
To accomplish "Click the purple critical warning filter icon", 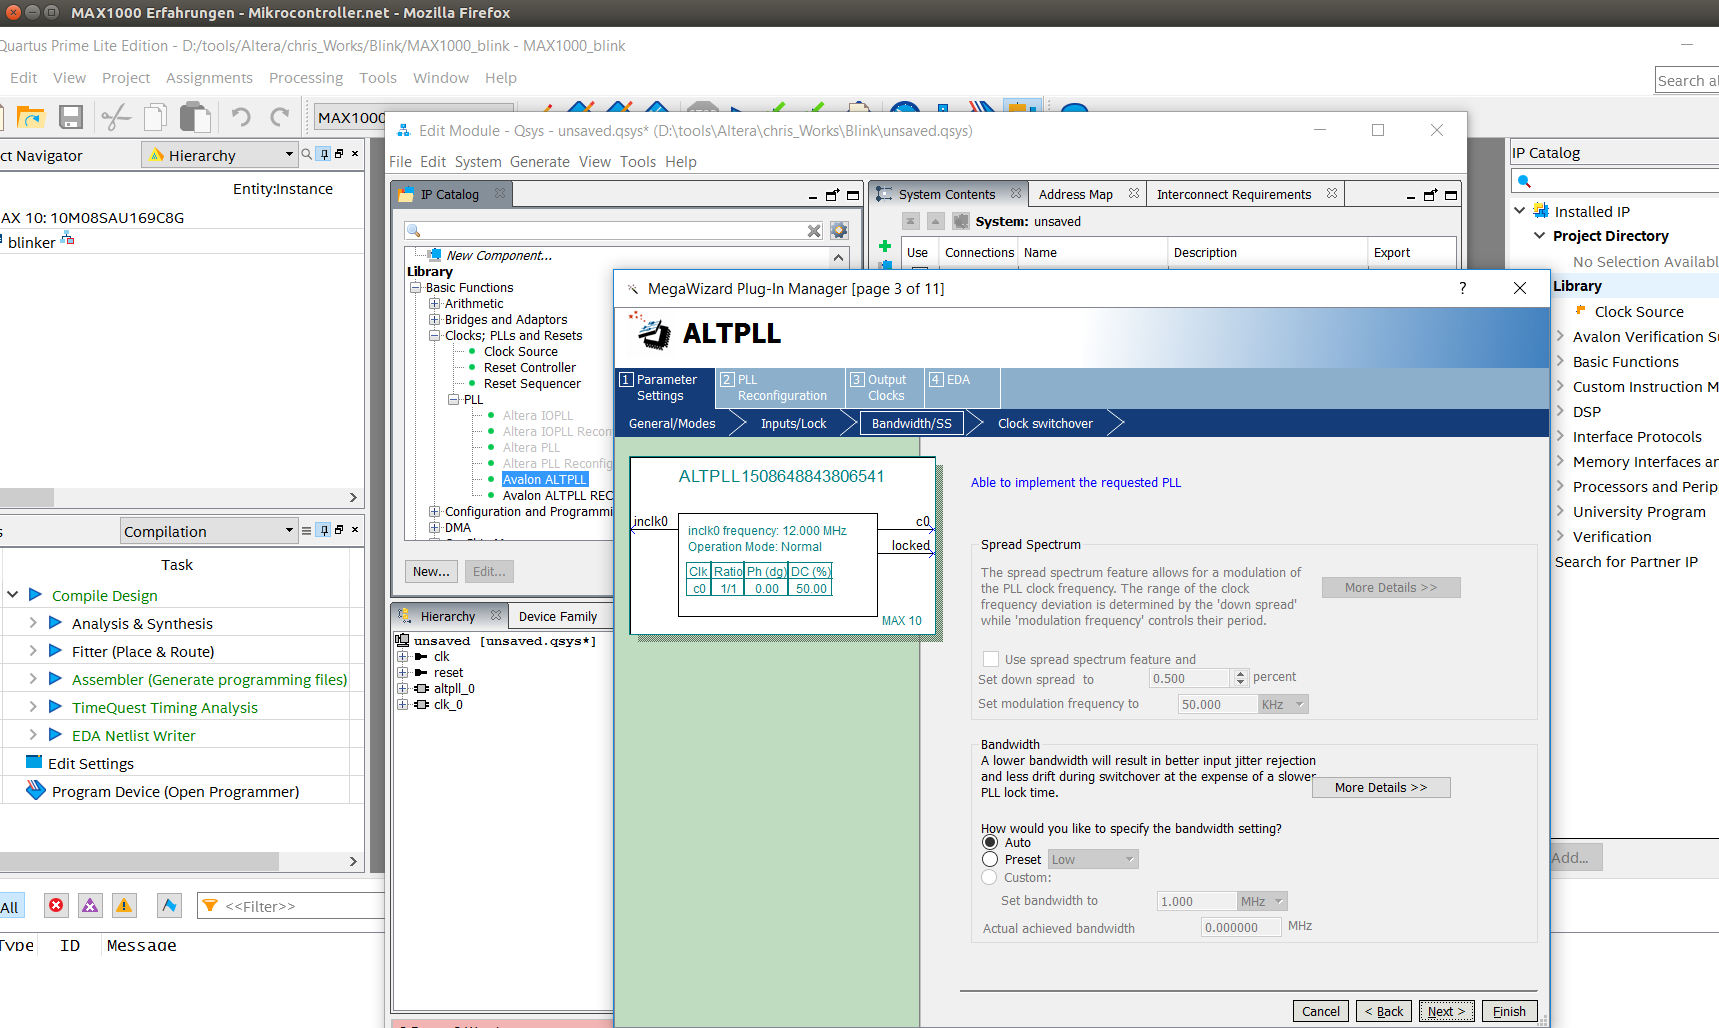I will pos(90,906).
